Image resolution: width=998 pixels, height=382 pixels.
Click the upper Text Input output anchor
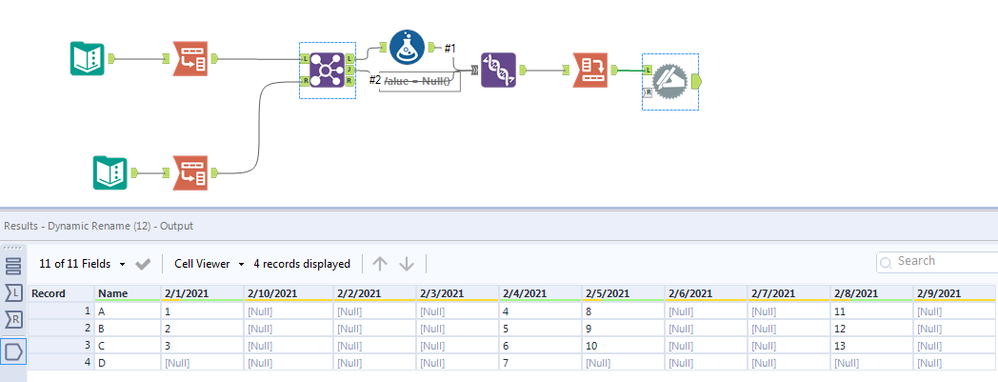pos(112,59)
